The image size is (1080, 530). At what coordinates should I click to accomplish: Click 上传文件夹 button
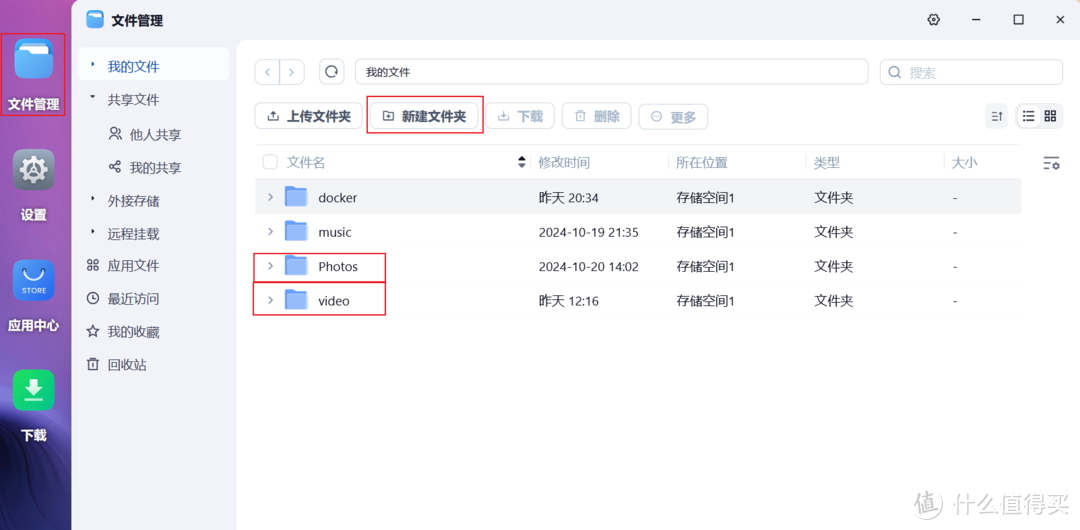[x=309, y=116]
